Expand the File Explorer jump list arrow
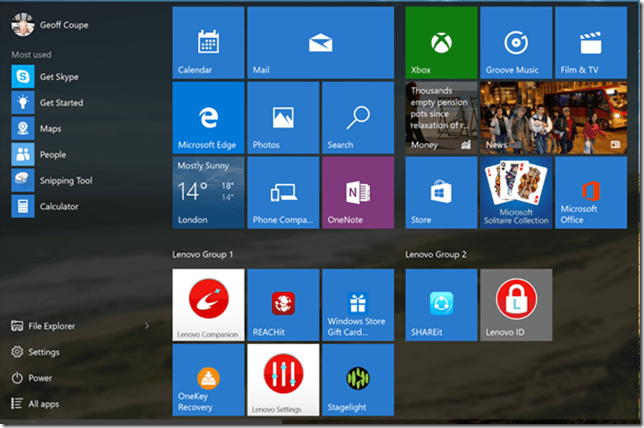This screenshot has width=644, height=428. point(147,326)
